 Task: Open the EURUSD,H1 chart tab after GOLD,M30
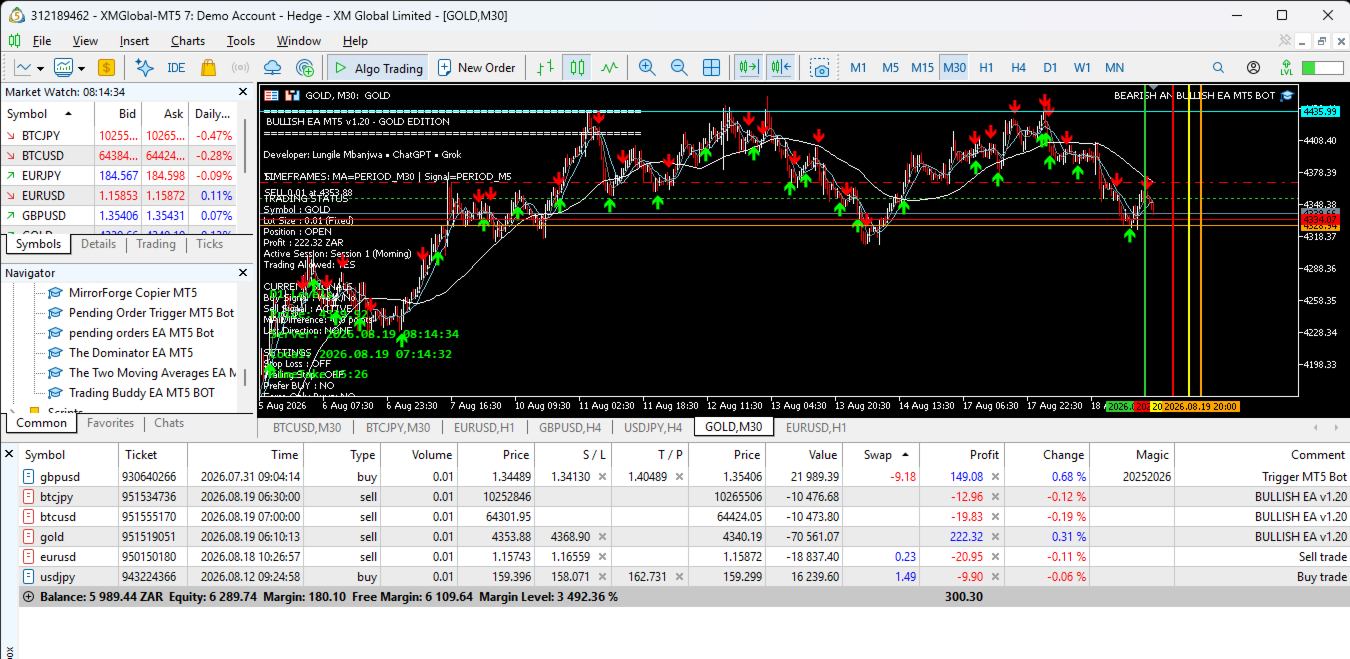(816, 427)
